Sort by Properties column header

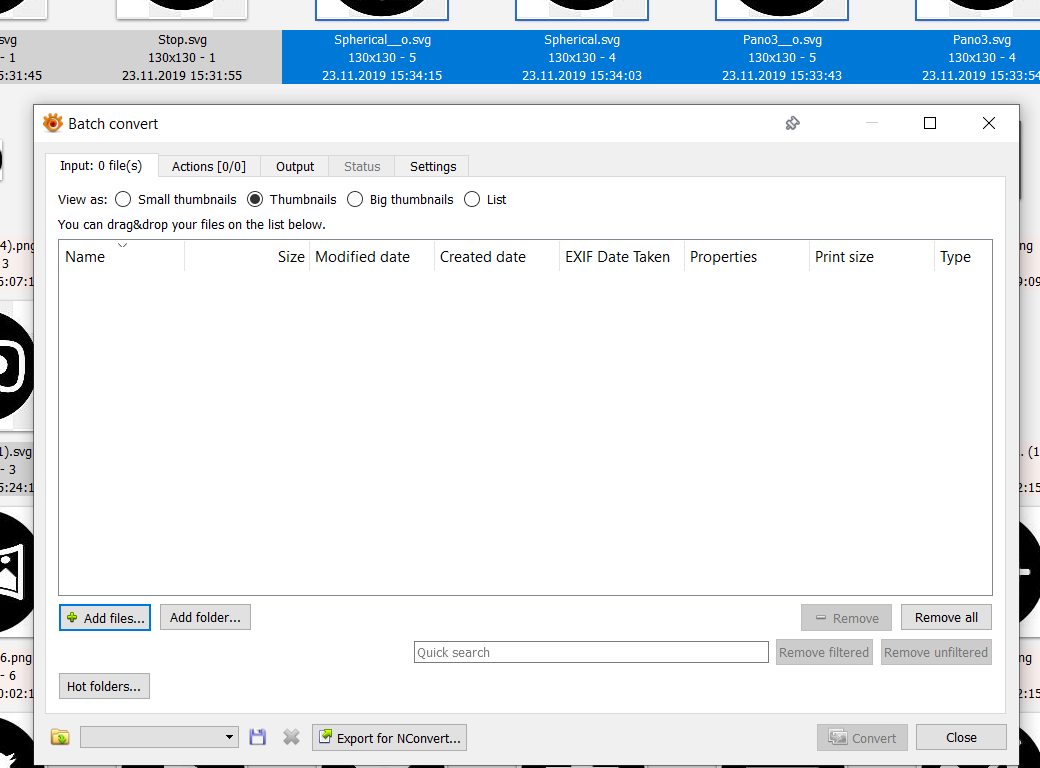(x=746, y=257)
